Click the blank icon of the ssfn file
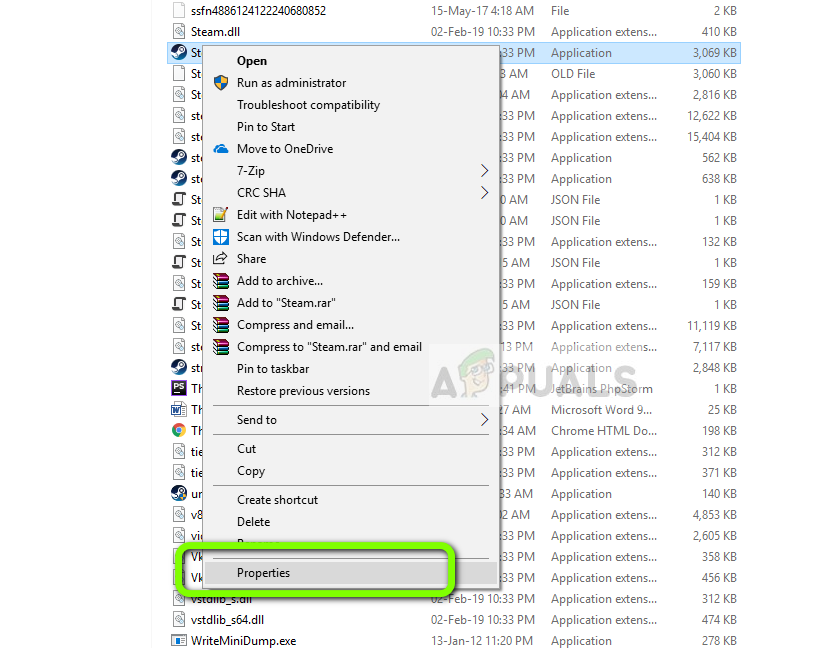Image resolution: width=821 pixels, height=648 pixels. click(179, 10)
